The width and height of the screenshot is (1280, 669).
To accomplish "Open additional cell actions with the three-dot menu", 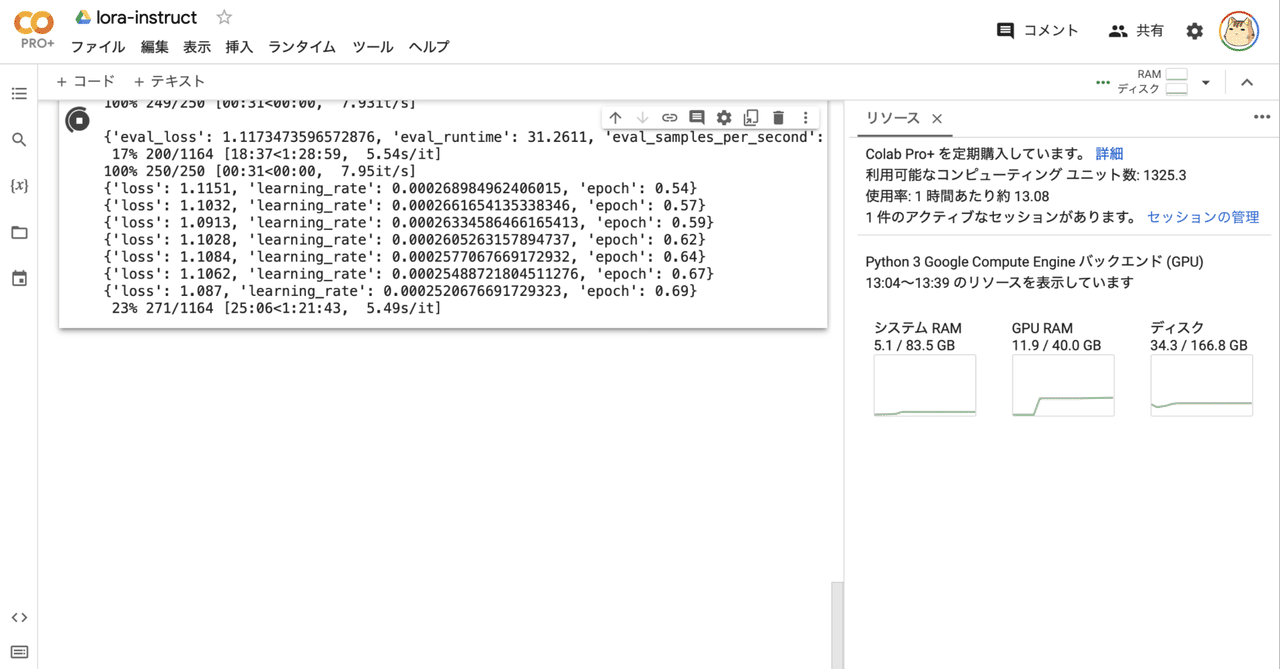I will pos(806,117).
